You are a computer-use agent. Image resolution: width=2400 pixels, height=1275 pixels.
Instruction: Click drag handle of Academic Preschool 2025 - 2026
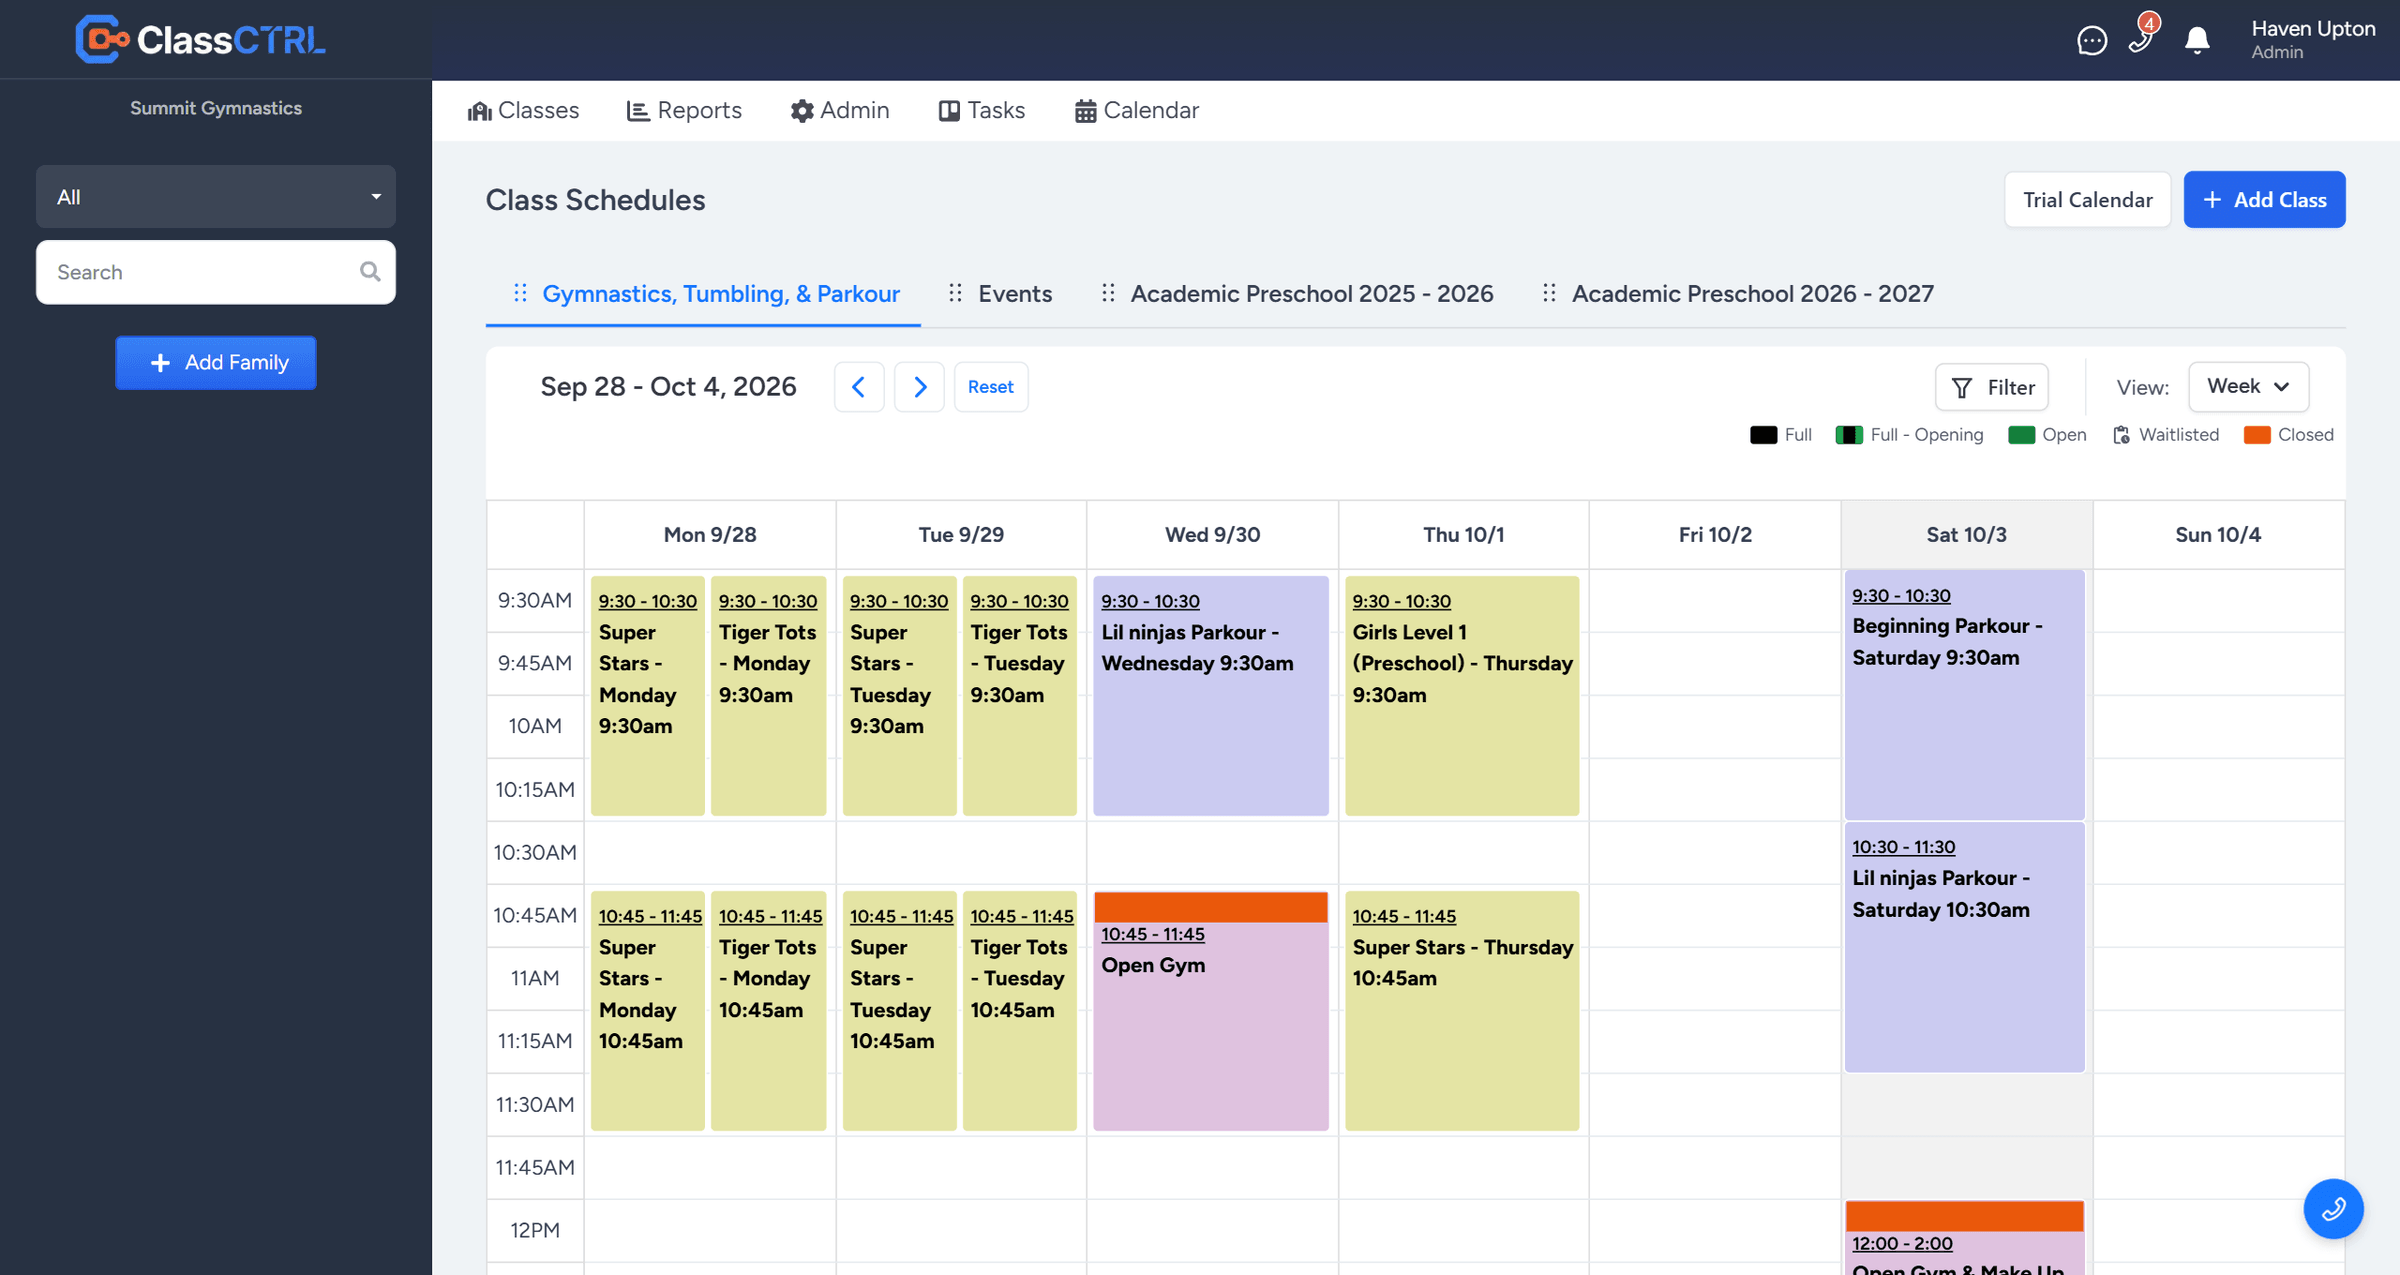[x=1108, y=293]
